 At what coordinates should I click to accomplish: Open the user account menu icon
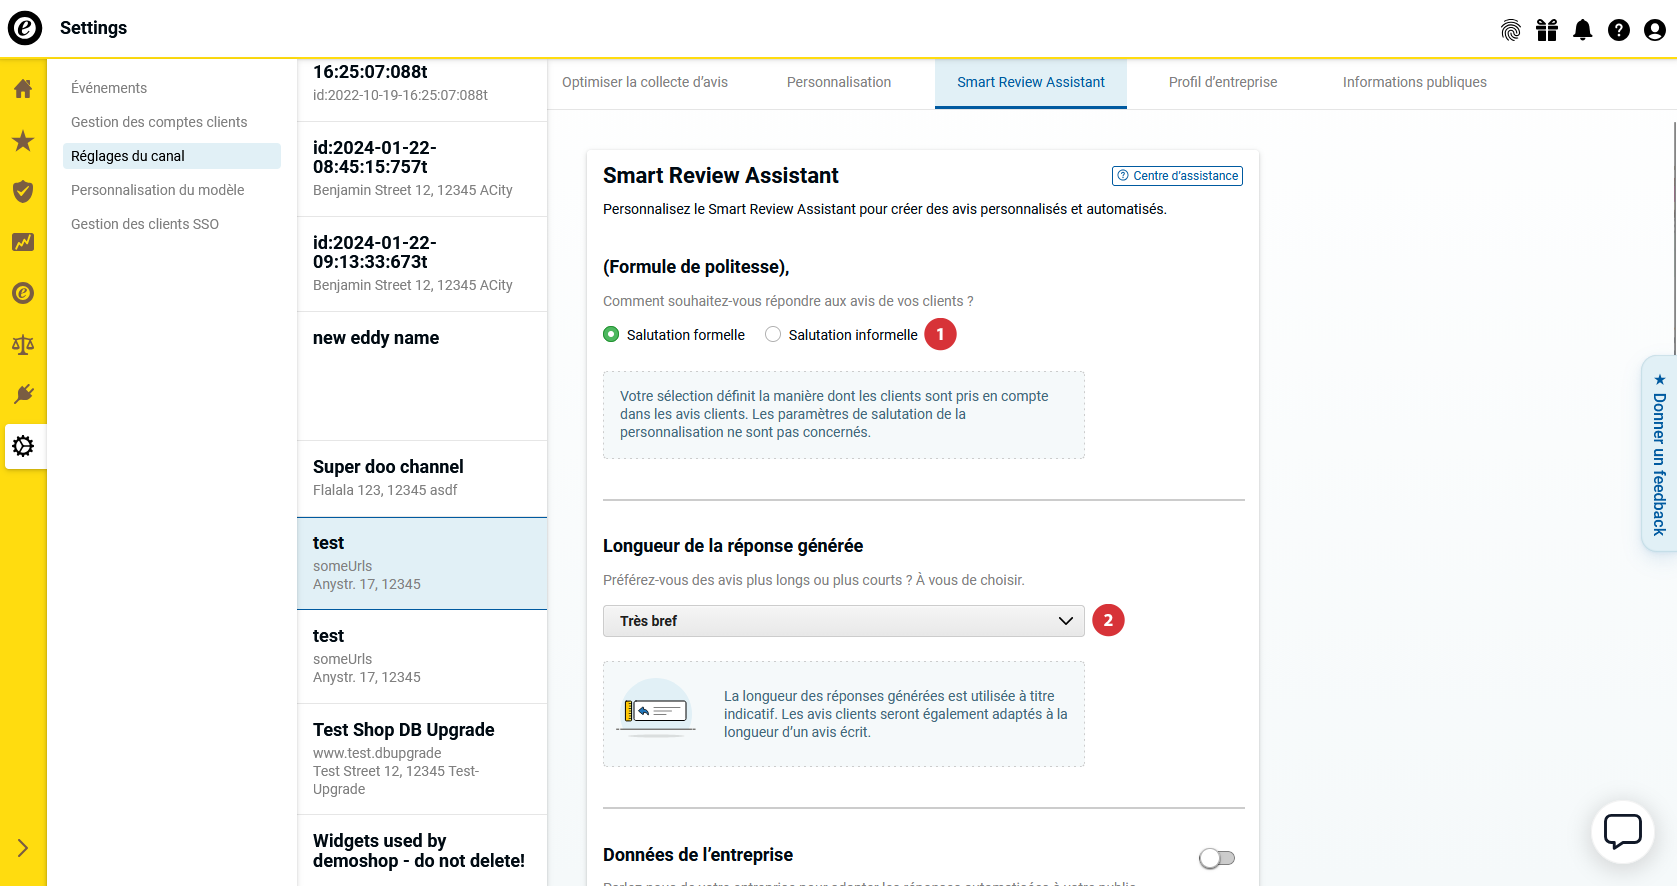click(1655, 30)
